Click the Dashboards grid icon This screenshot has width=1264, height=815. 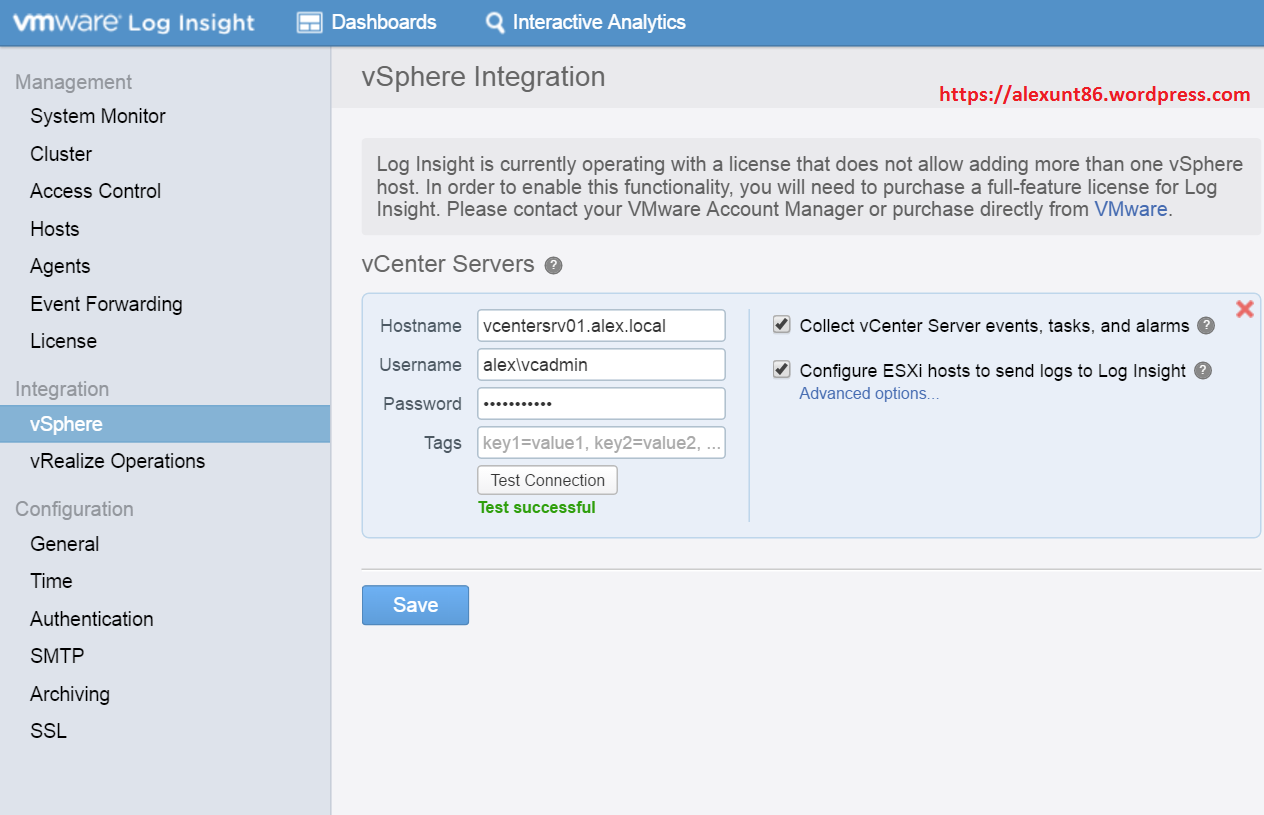(x=310, y=22)
